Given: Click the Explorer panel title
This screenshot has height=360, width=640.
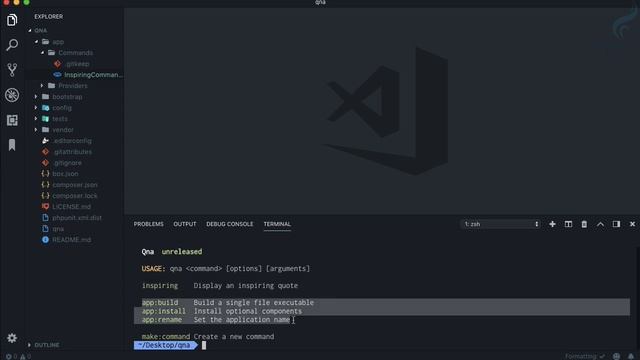Looking at the screenshot, I should (49, 17).
